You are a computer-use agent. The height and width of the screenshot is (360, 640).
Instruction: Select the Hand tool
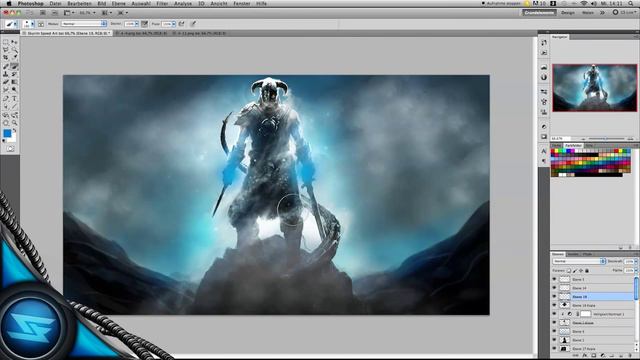[6, 122]
